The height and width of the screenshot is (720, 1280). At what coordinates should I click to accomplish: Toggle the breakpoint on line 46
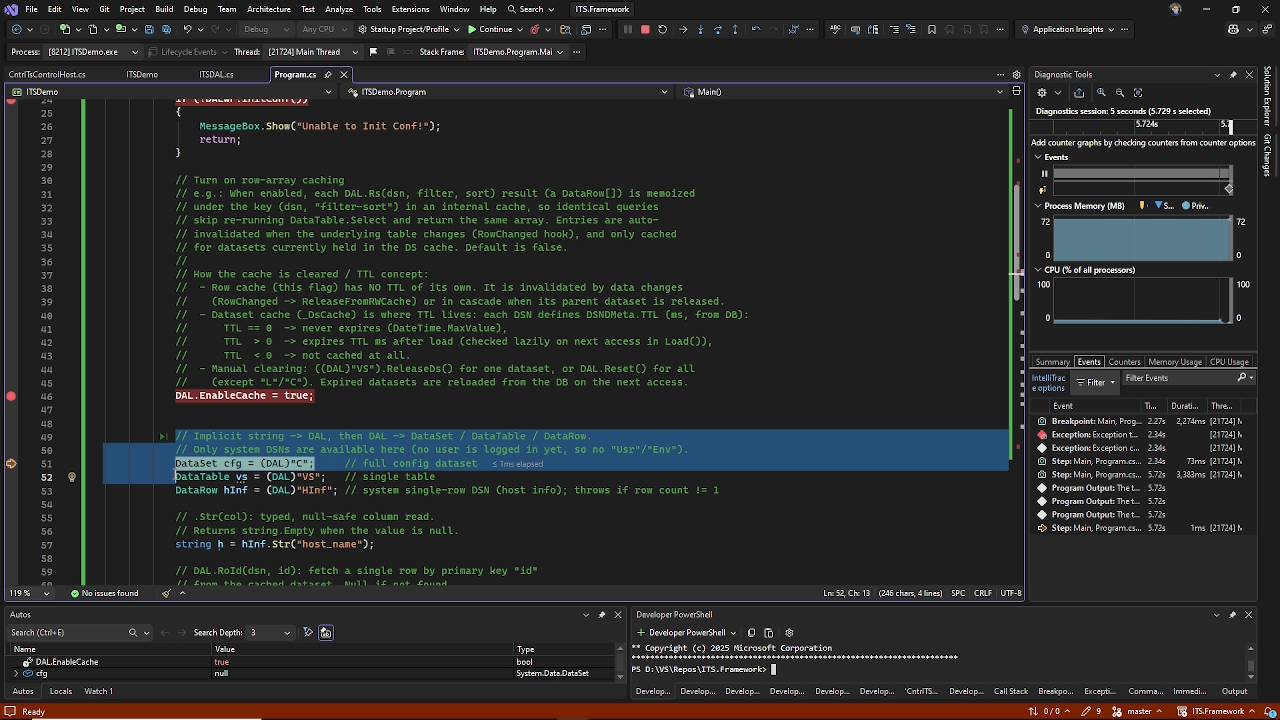tap(11, 396)
